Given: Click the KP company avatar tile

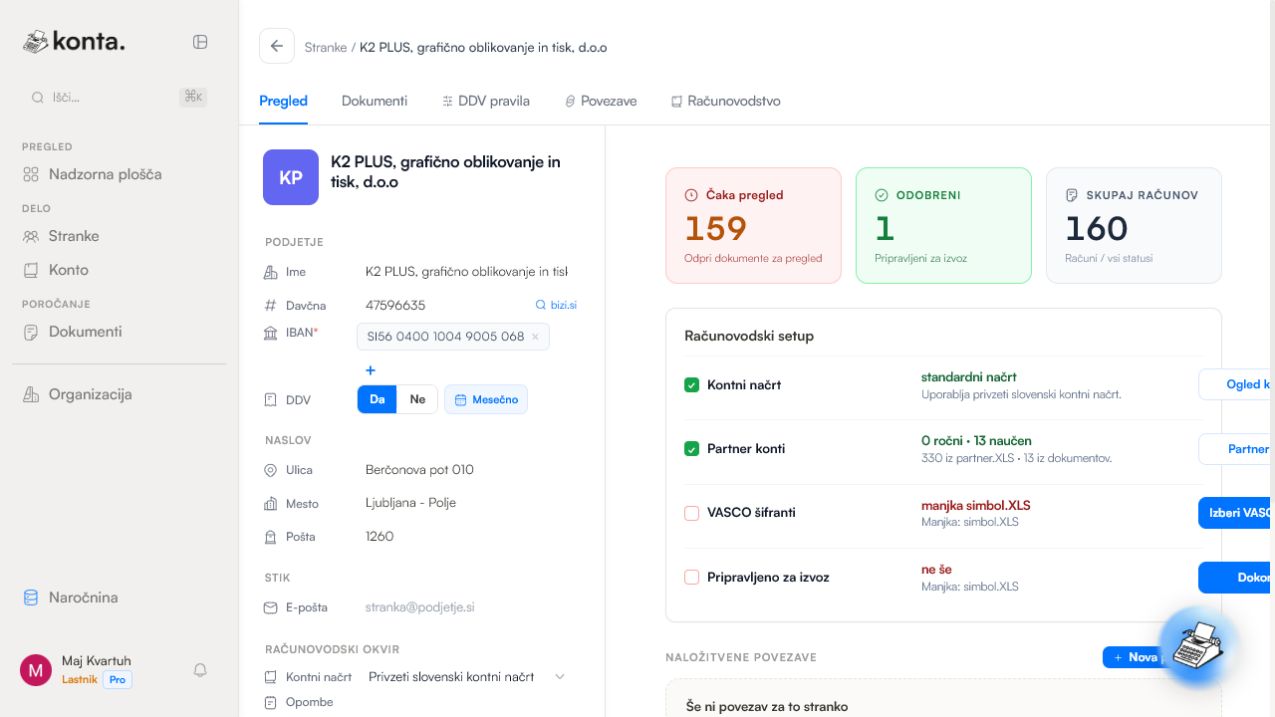Looking at the screenshot, I should point(291,177).
